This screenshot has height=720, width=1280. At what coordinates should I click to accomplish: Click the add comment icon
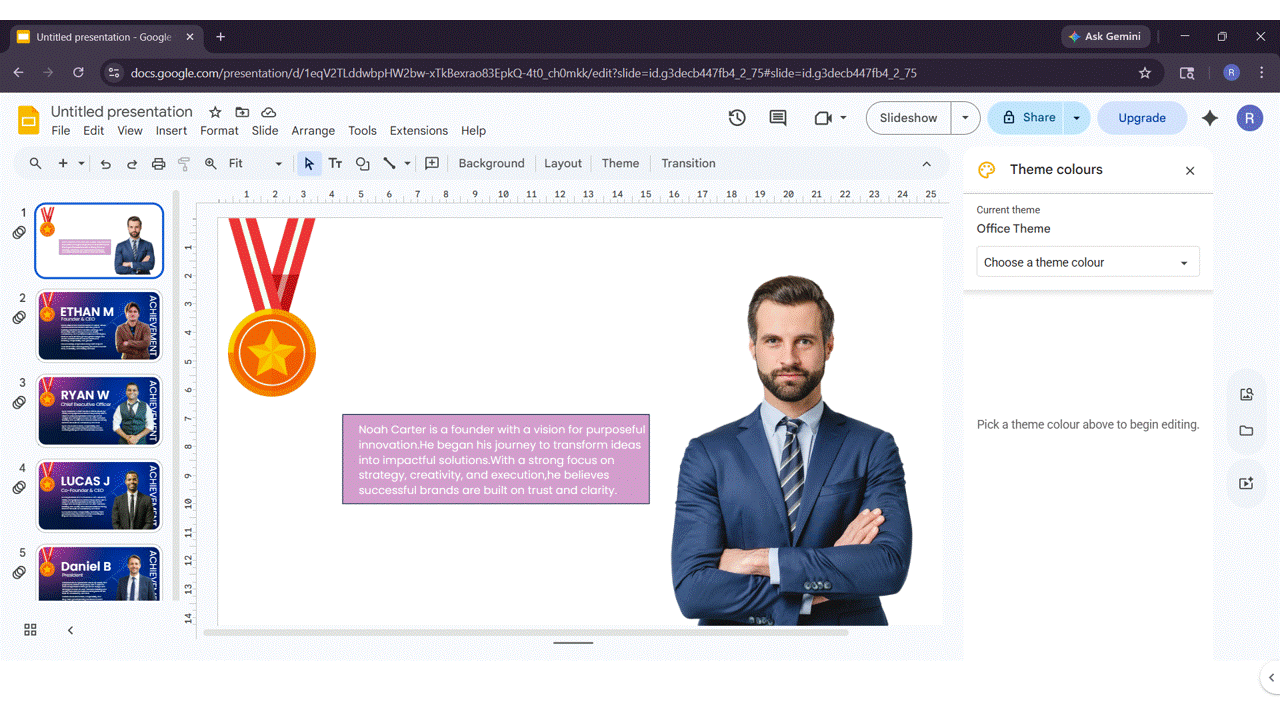coord(431,163)
